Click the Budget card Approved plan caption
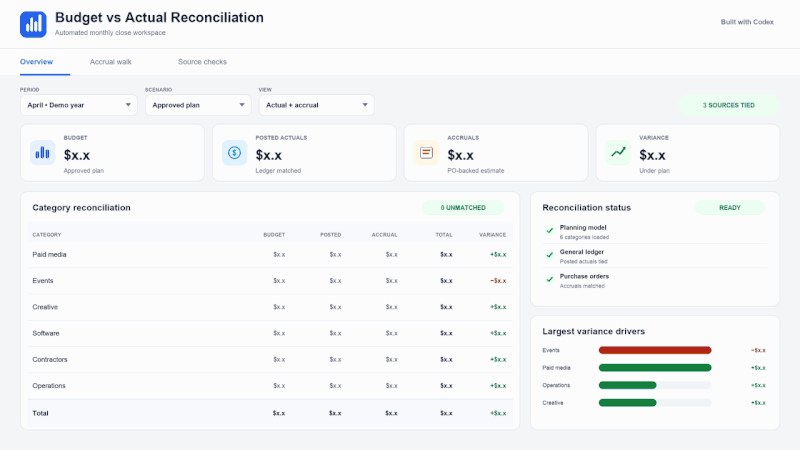 tap(84, 171)
